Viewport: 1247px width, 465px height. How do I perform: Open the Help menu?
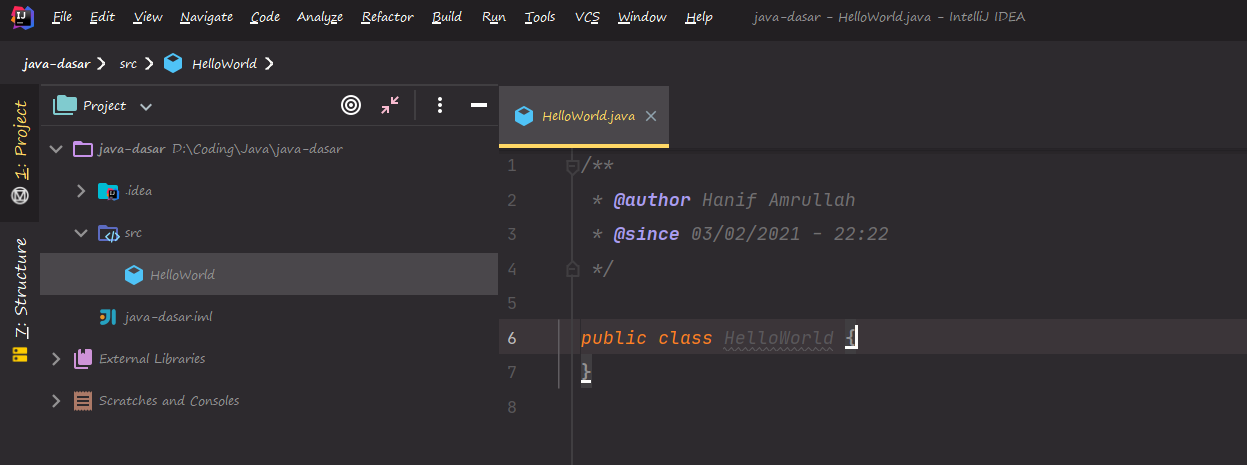click(x=699, y=17)
